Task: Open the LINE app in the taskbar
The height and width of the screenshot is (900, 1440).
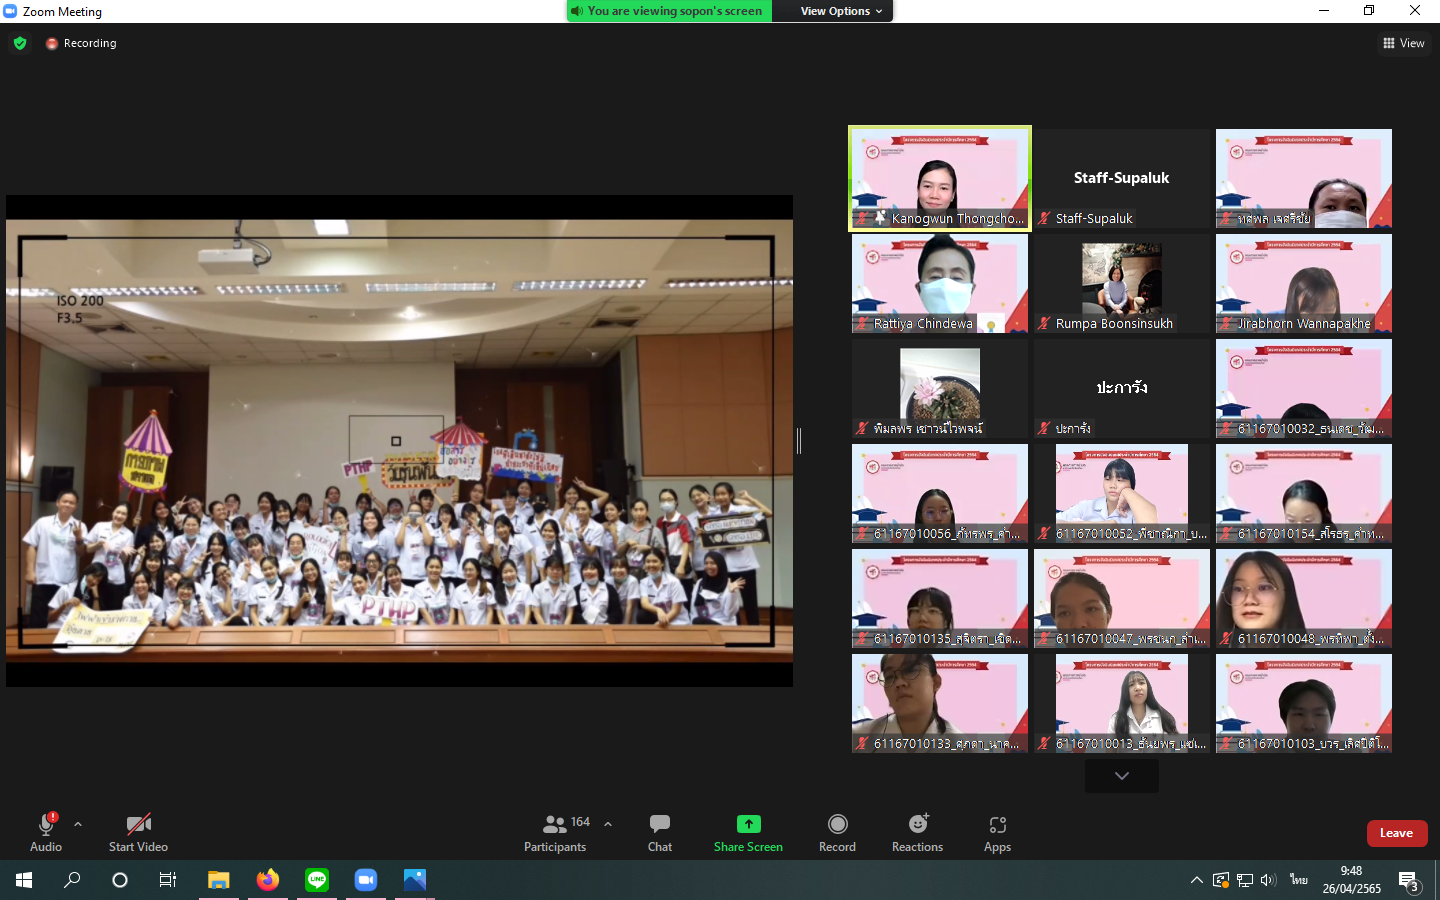Action: pyautogui.click(x=317, y=880)
